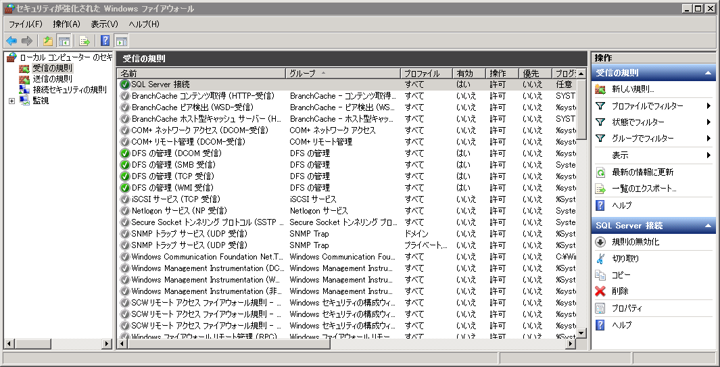The height and width of the screenshot is (367, 720).
Task: Open グループでフィルター submenu arrow
Action: click(x=709, y=138)
